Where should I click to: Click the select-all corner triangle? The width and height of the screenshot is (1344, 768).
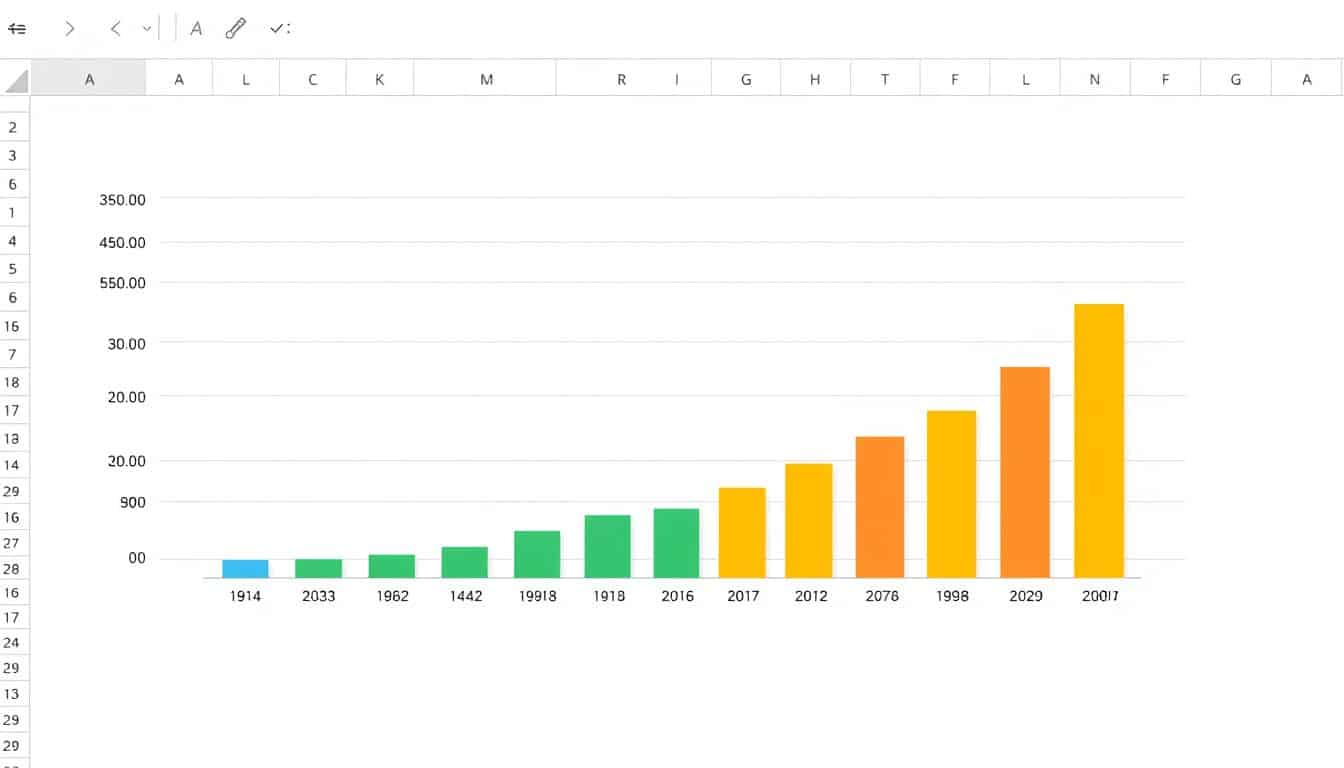tap(15, 79)
